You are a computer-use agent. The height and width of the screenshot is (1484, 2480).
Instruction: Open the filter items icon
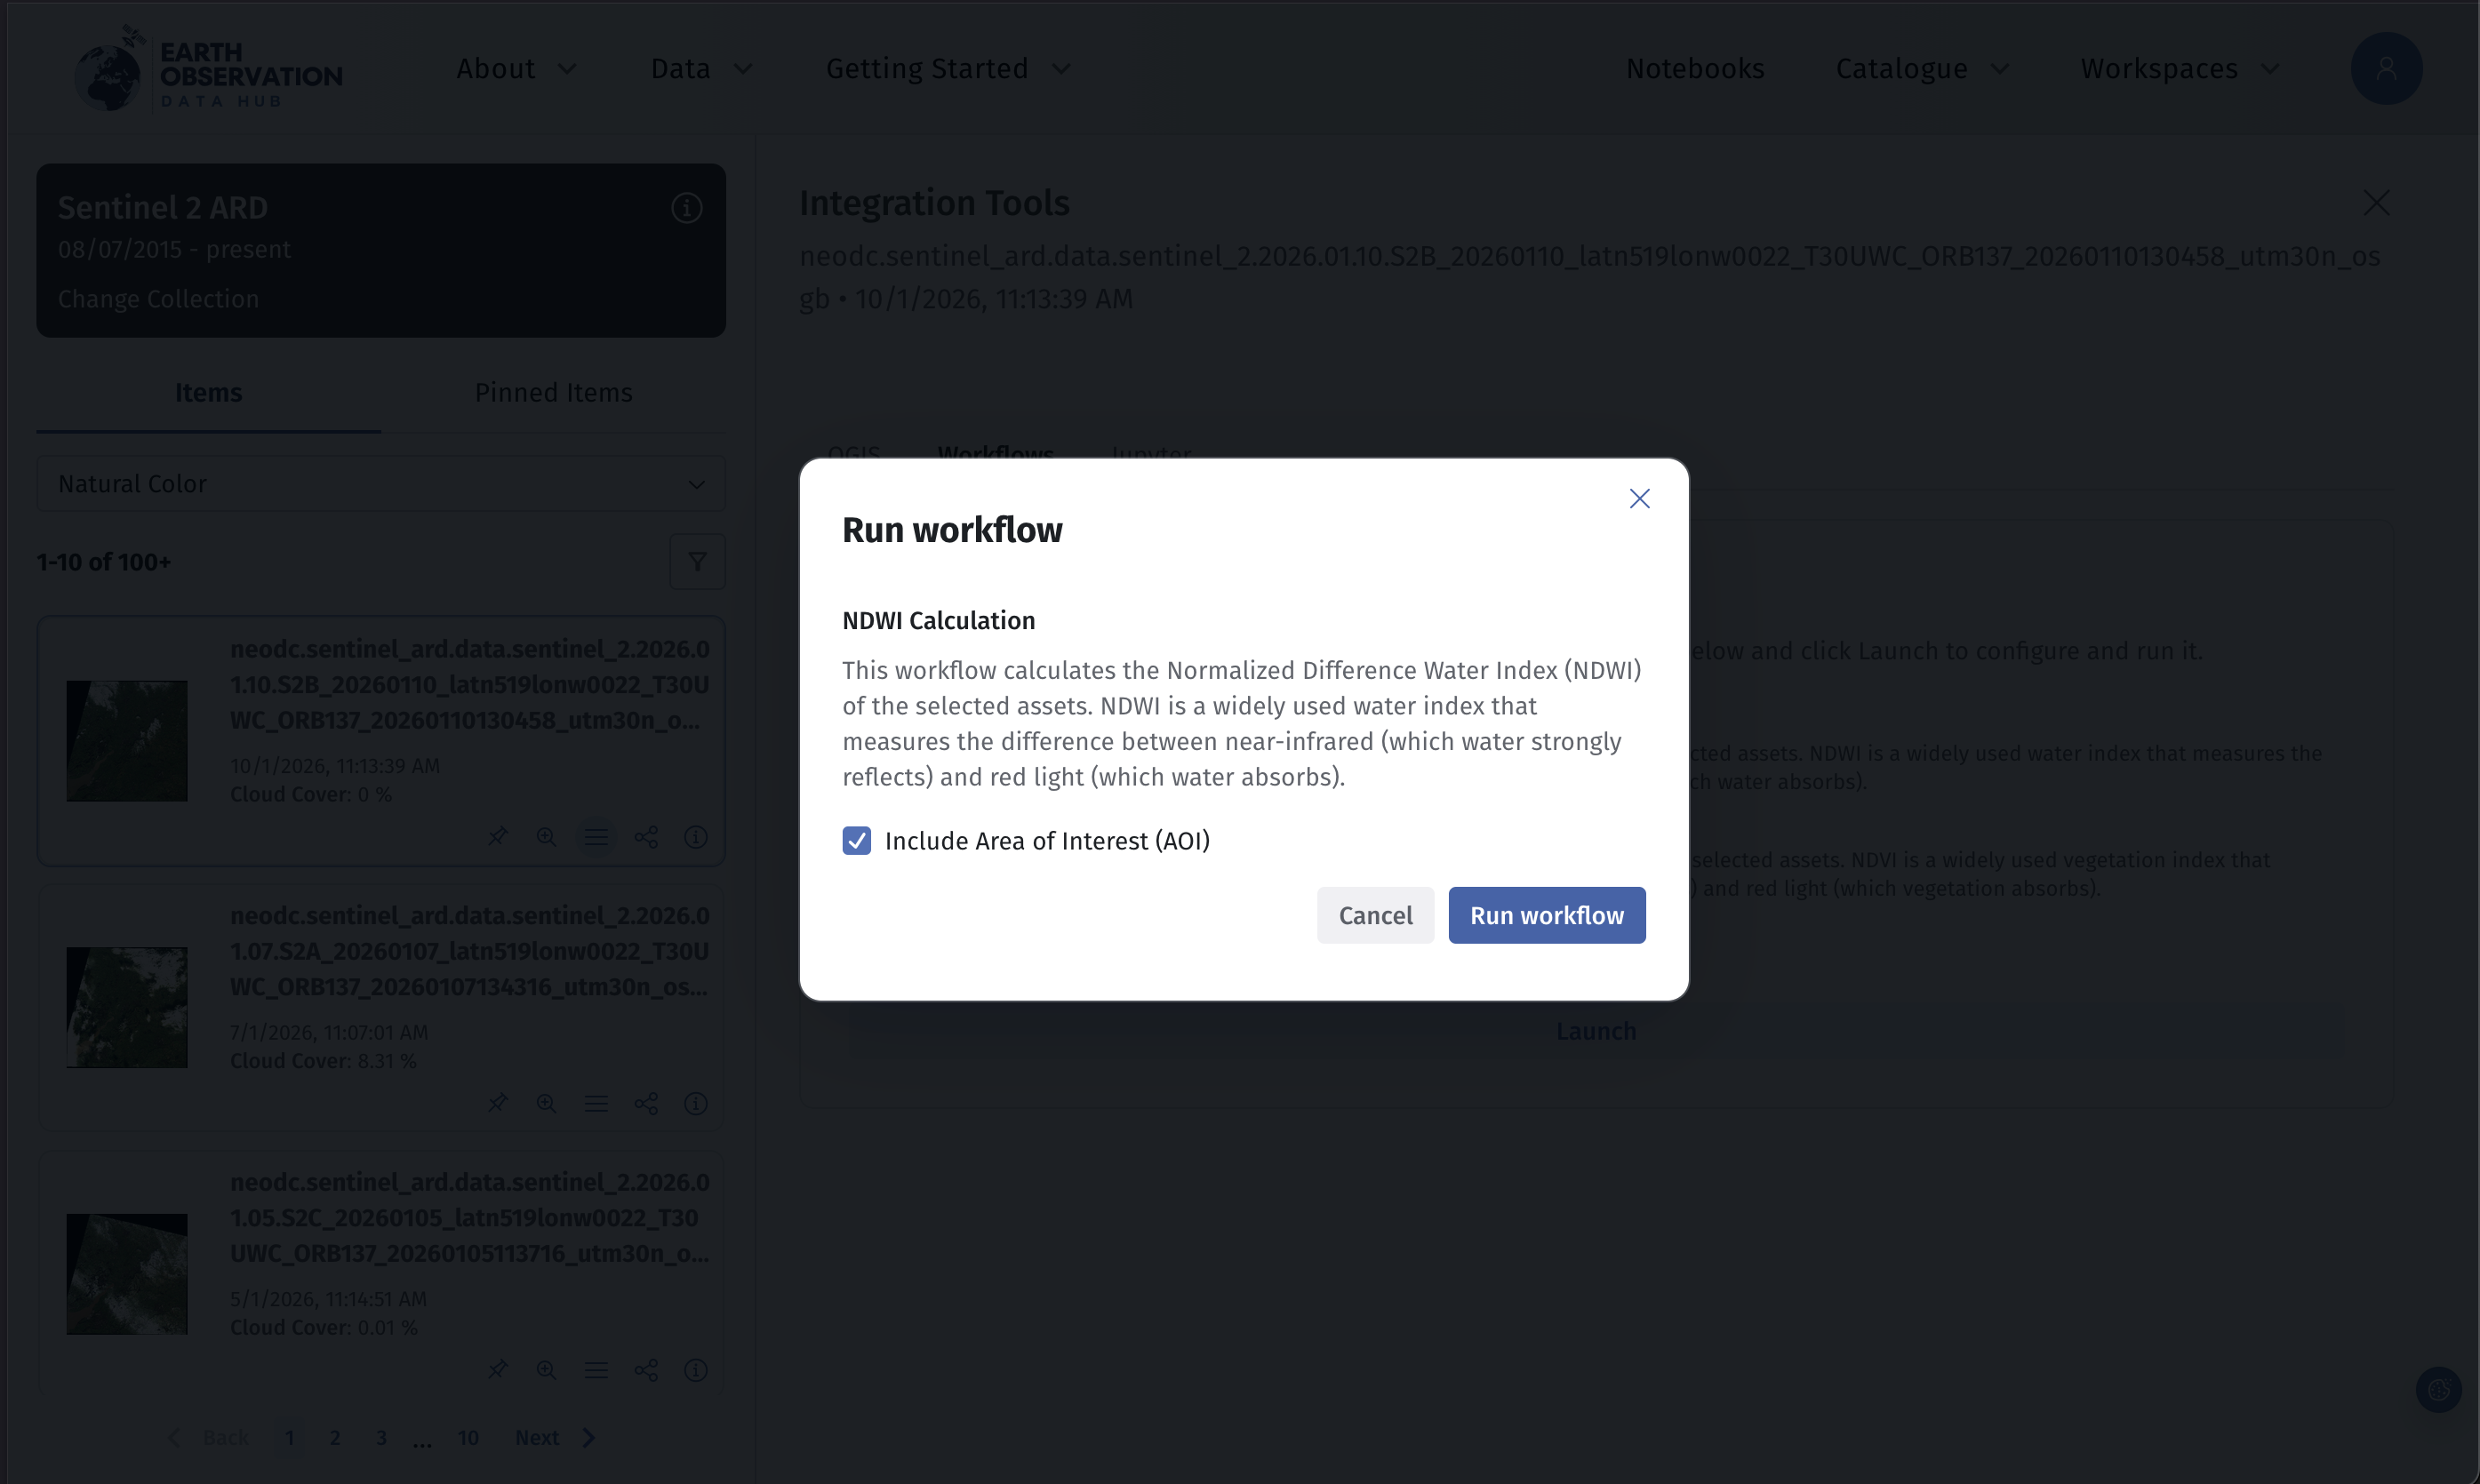pyautogui.click(x=697, y=562)
